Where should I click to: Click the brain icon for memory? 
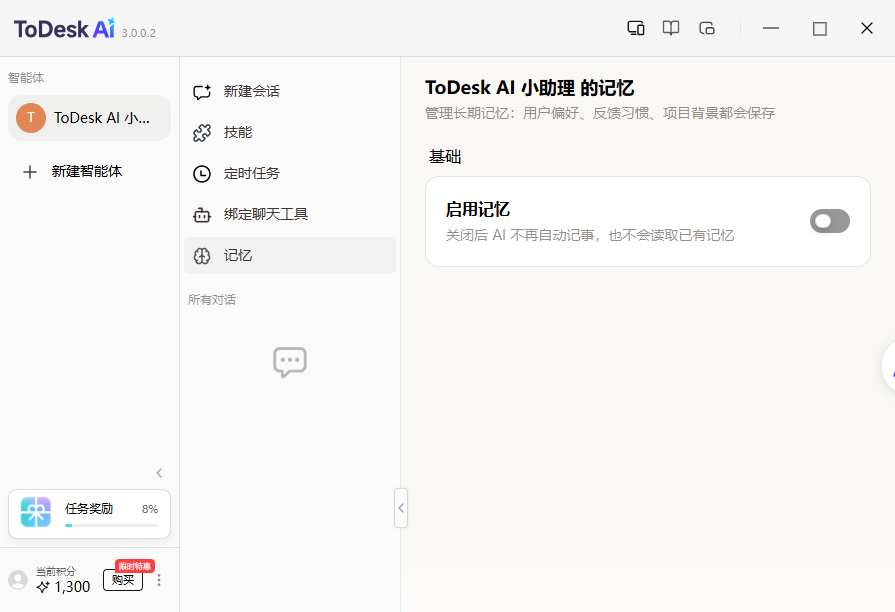(x=202, y=256)
